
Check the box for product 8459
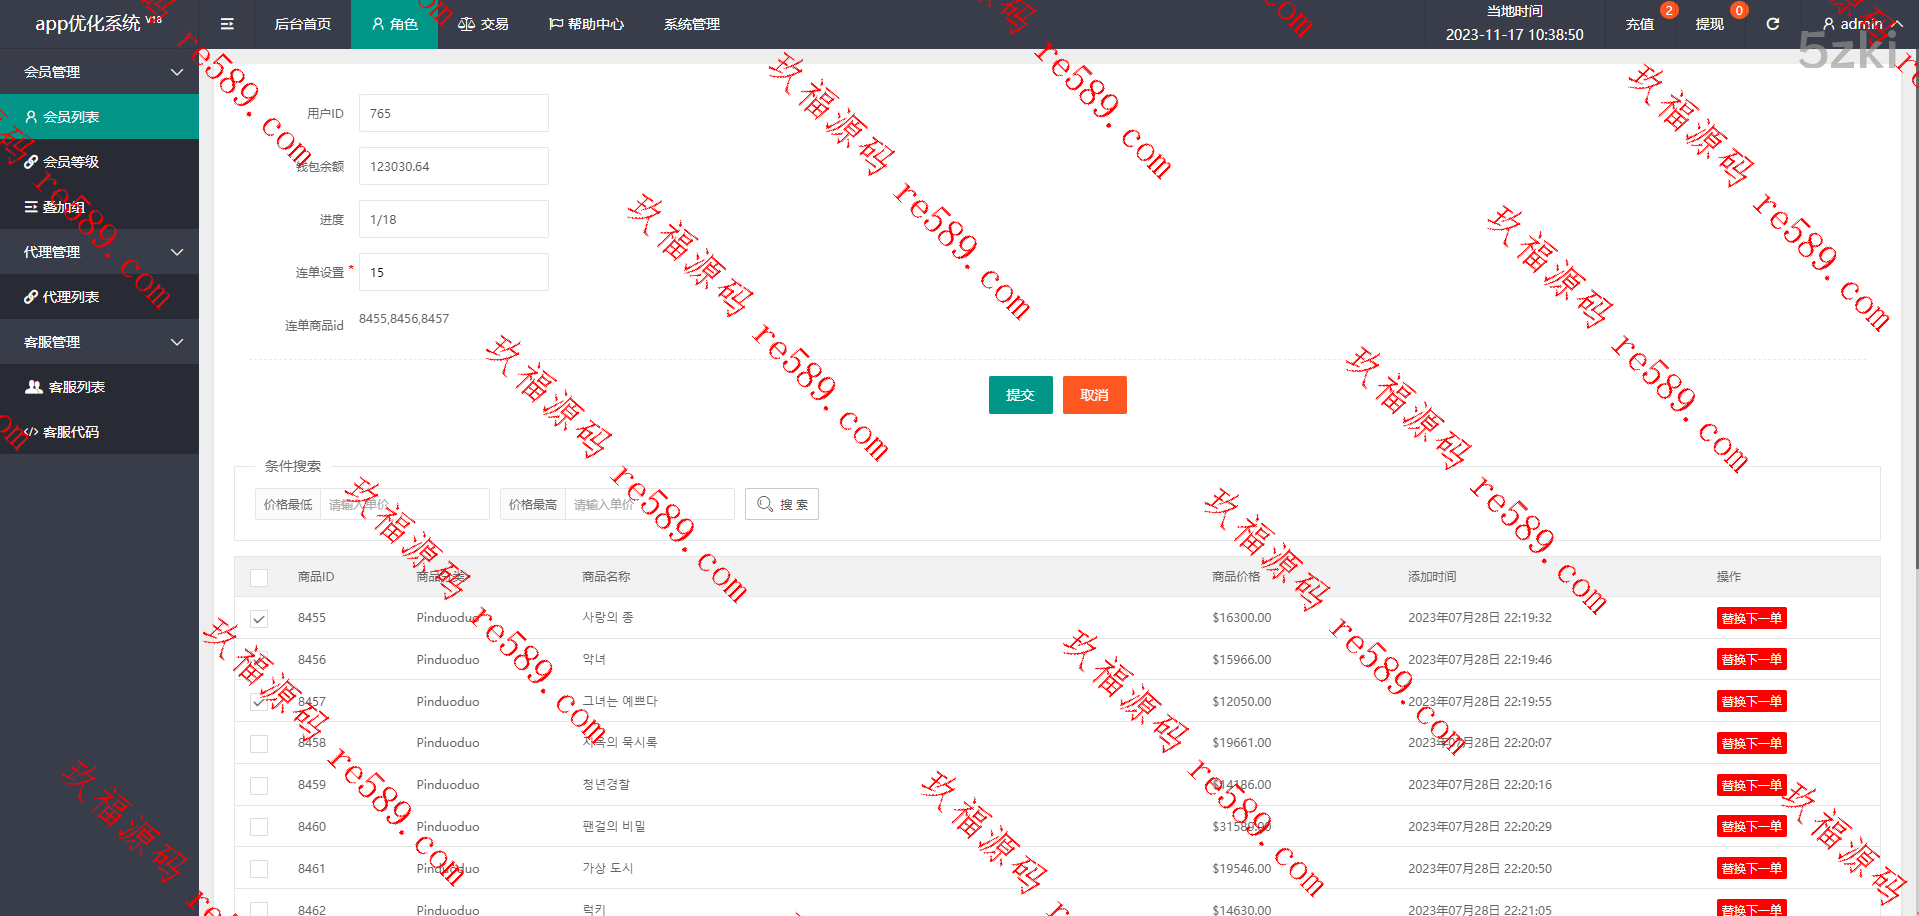(259, 786)
